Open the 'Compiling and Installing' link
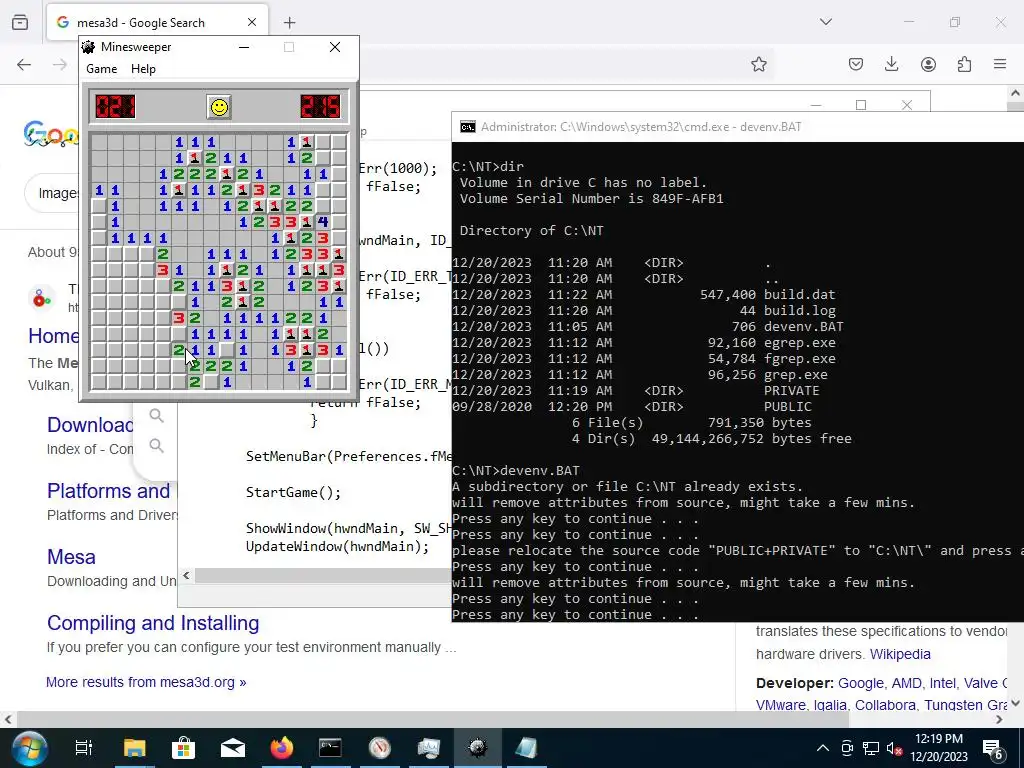 153,623
